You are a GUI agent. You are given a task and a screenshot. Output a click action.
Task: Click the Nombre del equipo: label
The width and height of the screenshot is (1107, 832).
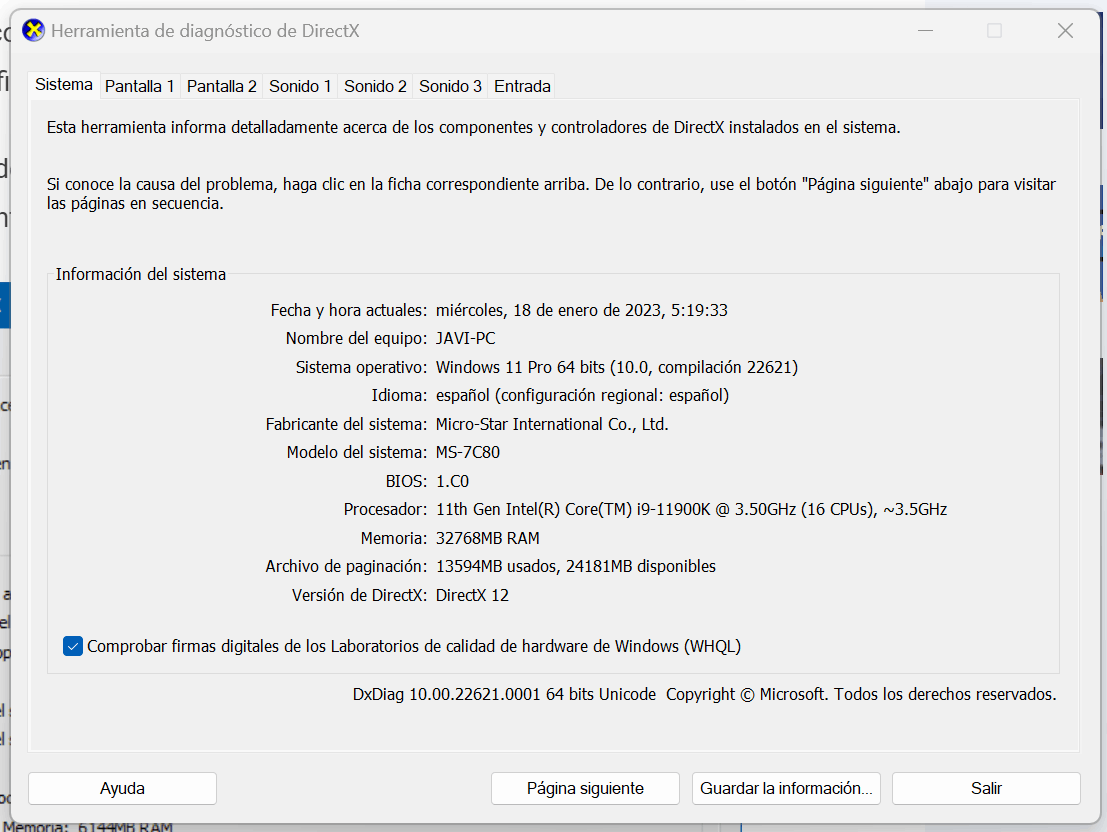356,338
